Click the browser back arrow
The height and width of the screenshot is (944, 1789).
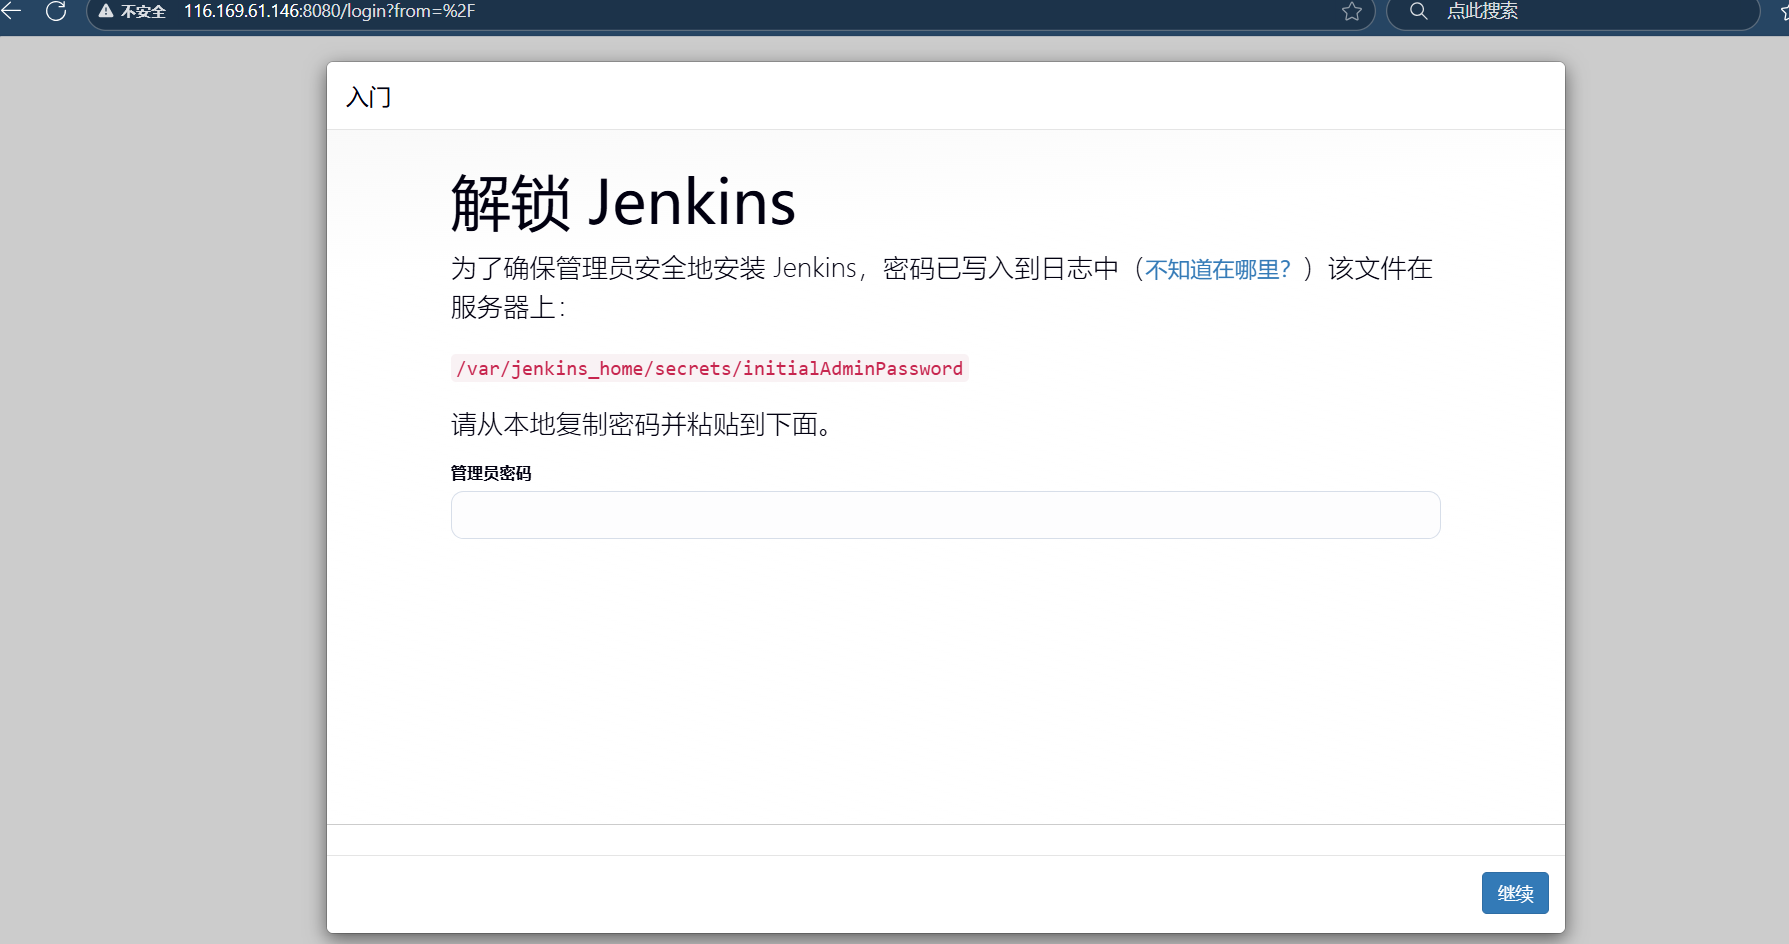coord(12,11)
